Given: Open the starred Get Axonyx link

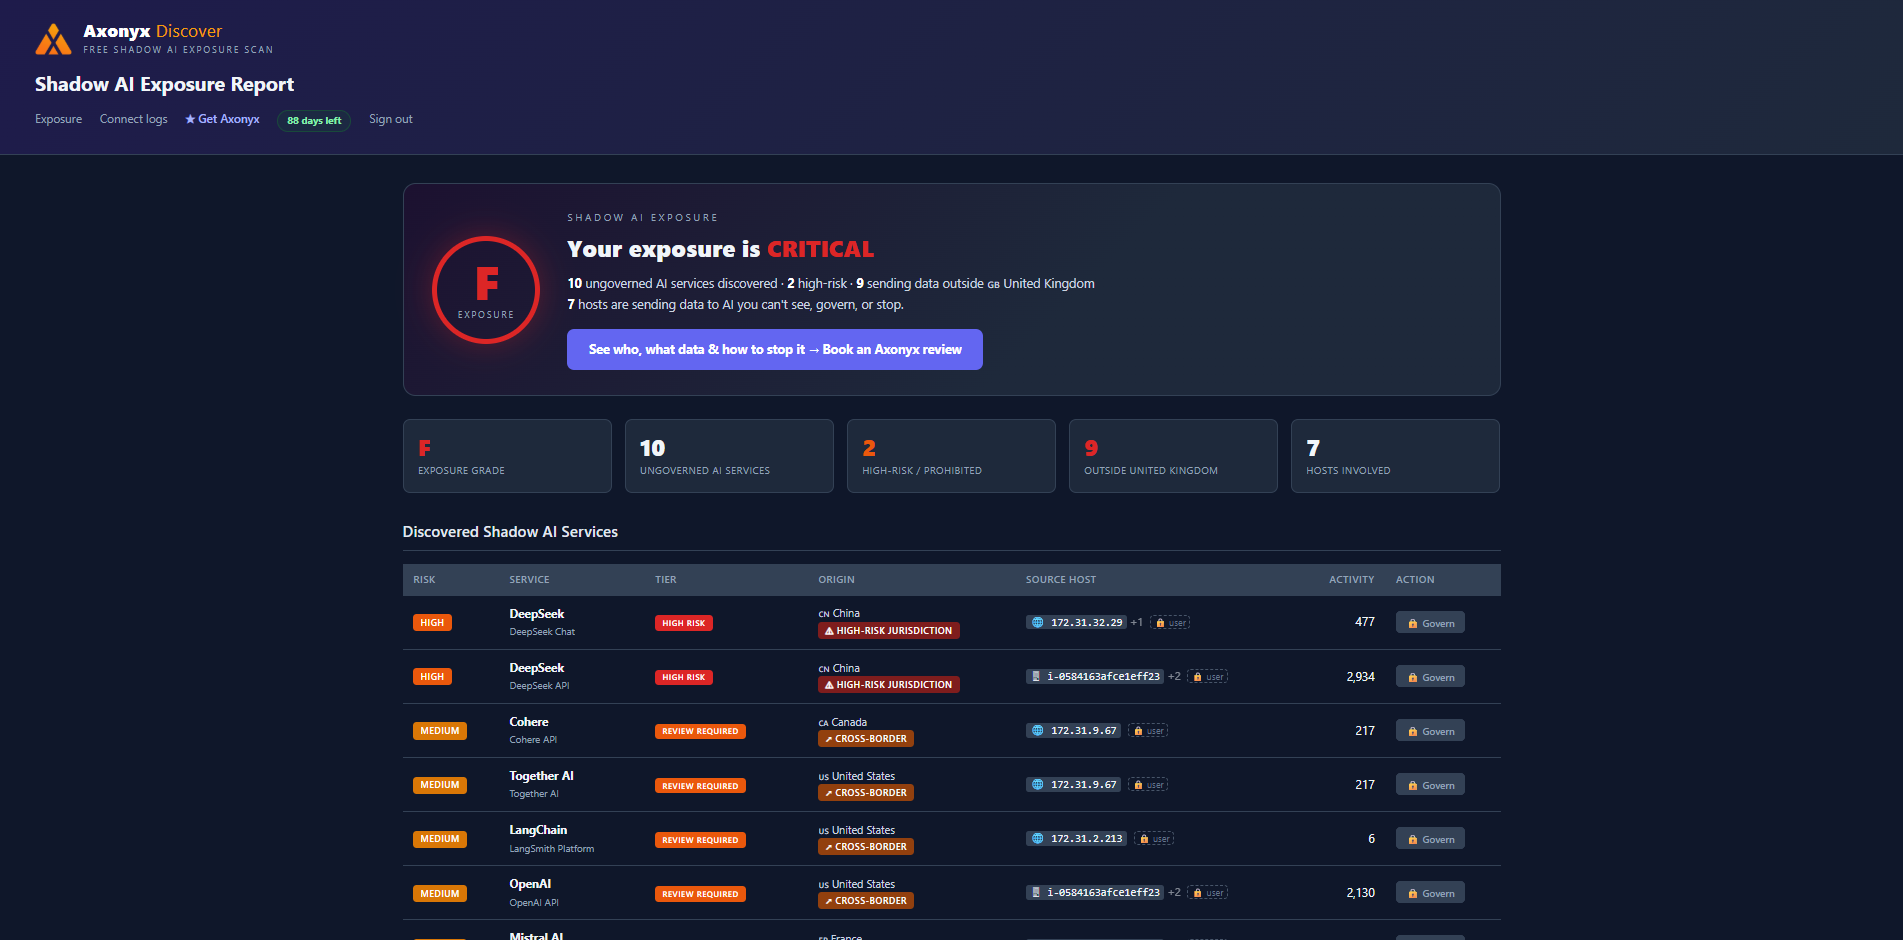Looking at the screenshot, I should click(222, 119).
